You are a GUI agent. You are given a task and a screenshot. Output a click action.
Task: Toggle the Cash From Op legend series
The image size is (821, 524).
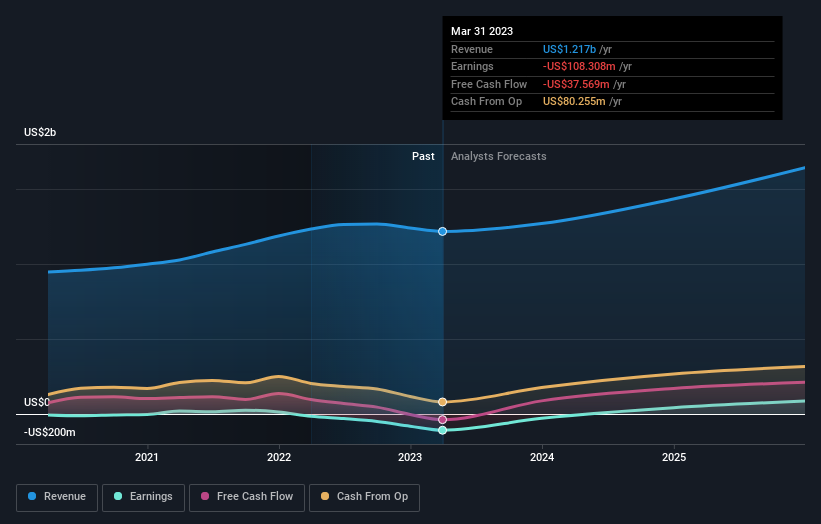point(364,497)
